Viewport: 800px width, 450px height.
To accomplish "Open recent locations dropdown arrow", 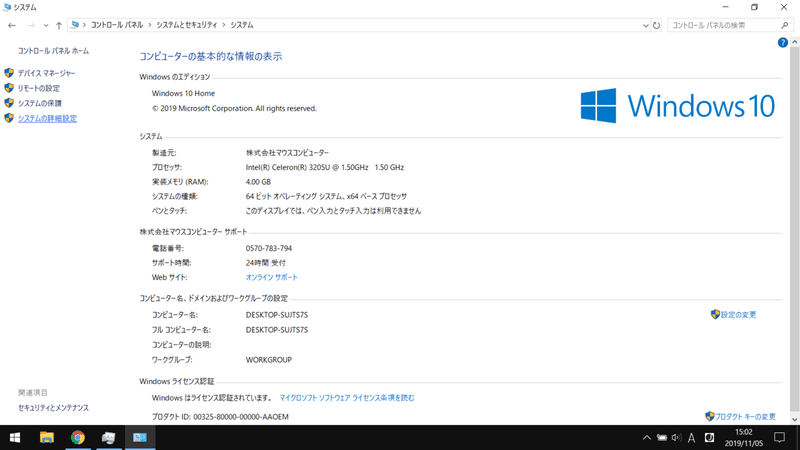I will tap(46, 25).
